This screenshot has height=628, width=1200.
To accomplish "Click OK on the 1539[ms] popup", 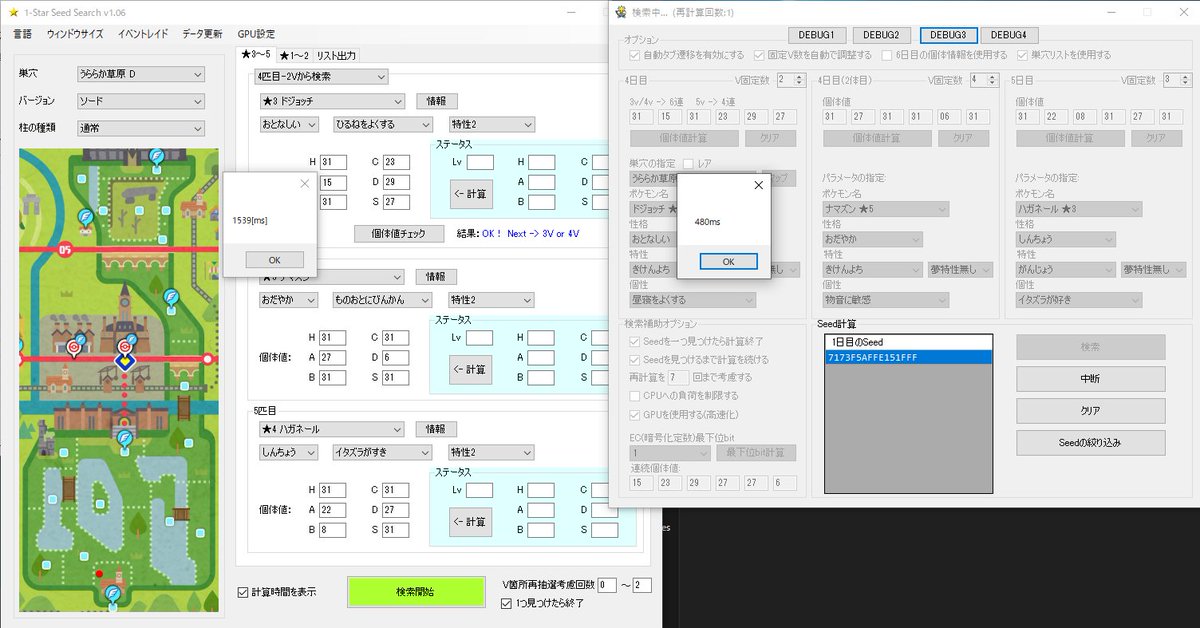I will point(275,260).
